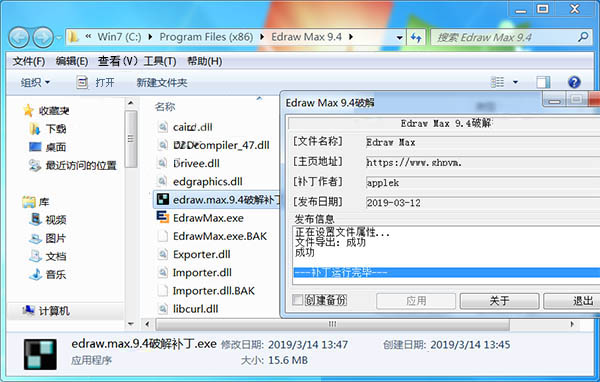Click the navigation pane scroll-up arrow
The height and width of the screenshot is (382, 600).
(x=131, y=103)
